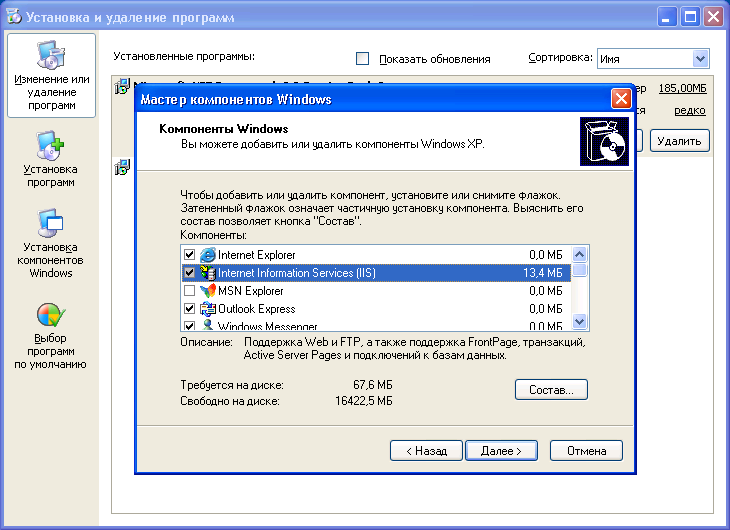This screenshot has width=730, height=530.
Task: Uncheck the Outlook Express component
Action: coord(189,309)
